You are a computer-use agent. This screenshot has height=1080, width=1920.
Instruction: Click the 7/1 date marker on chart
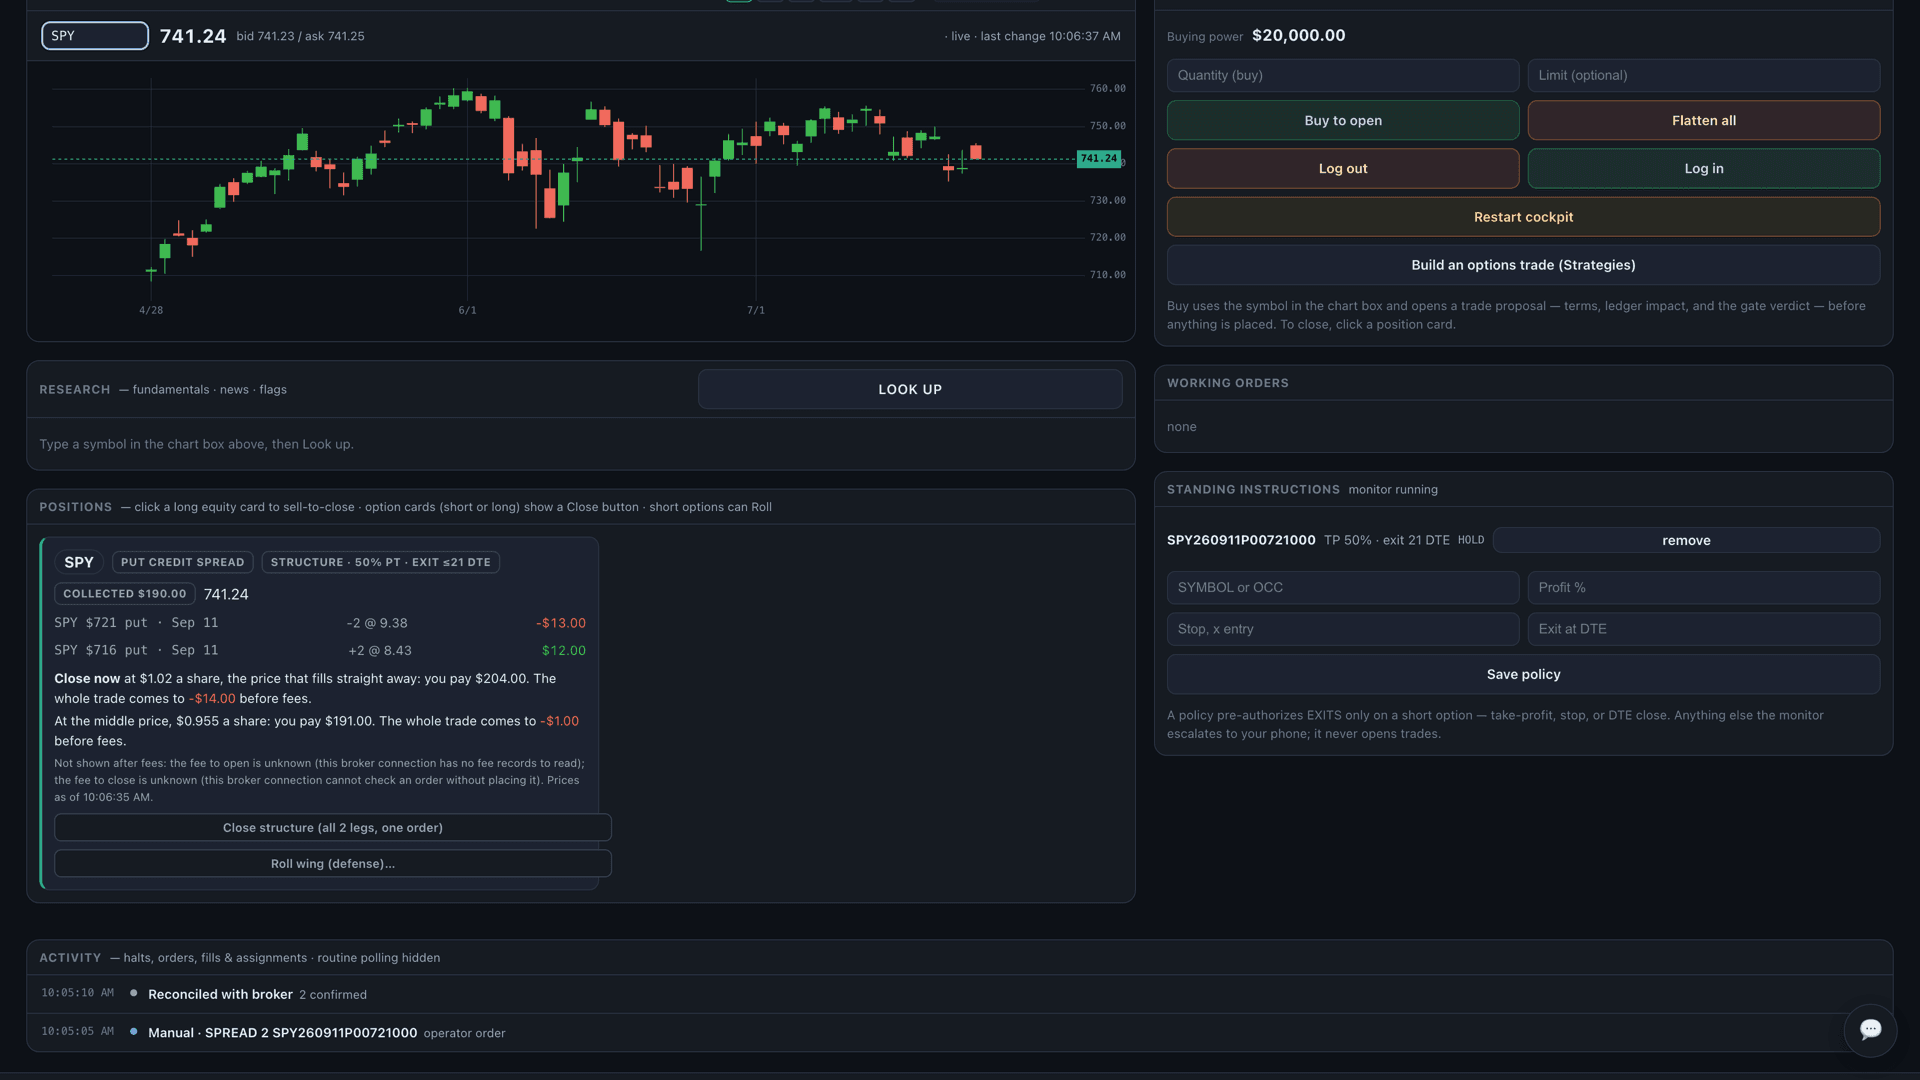click(756, 311)
